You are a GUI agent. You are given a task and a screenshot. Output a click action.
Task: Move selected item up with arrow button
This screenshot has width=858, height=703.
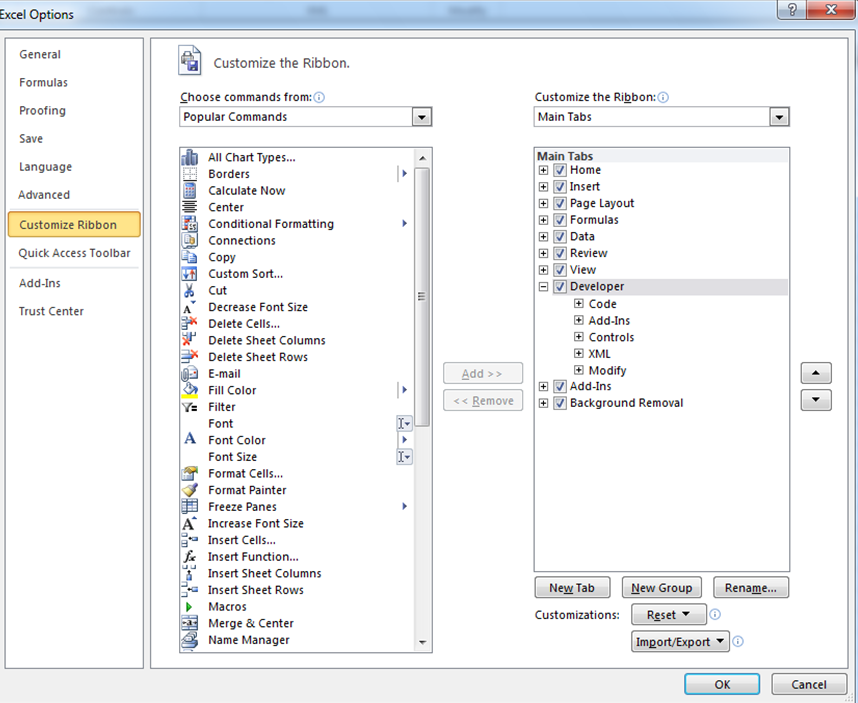(x=816, y=373)
